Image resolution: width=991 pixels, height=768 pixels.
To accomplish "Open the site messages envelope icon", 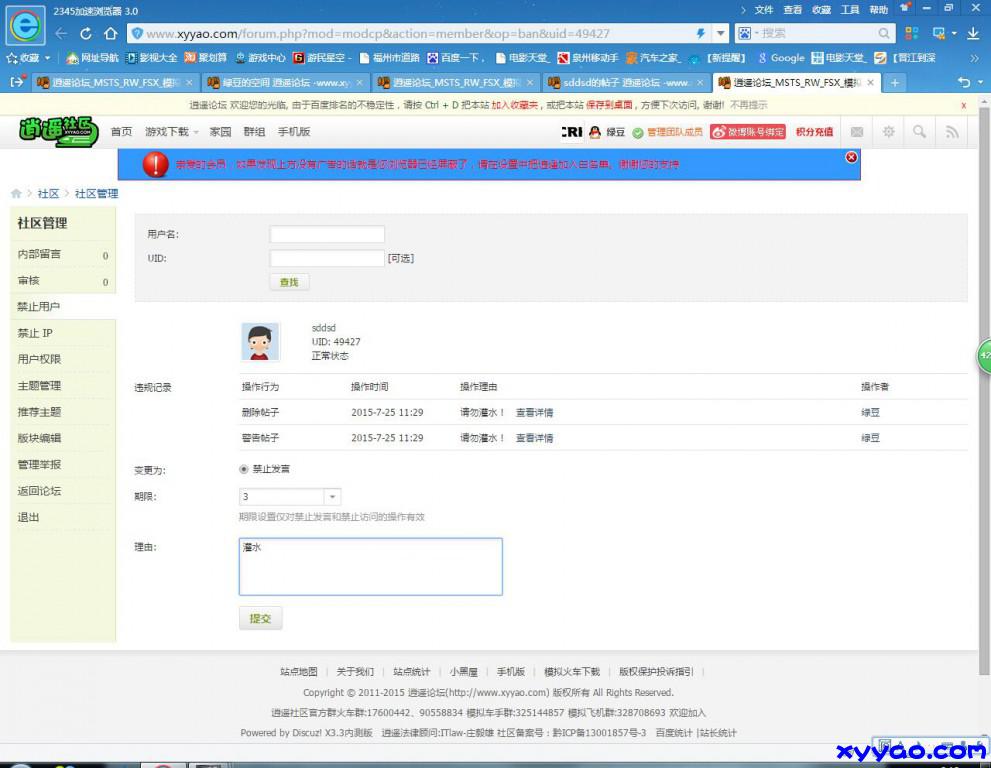I will [x=857, y=132].
